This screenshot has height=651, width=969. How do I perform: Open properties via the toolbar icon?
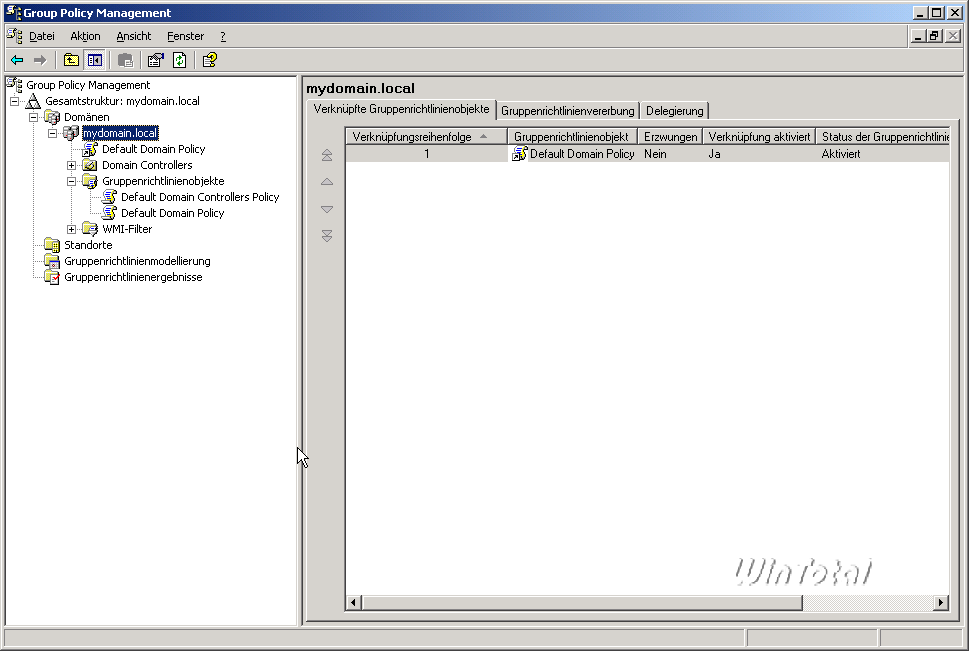pos(155,60)
